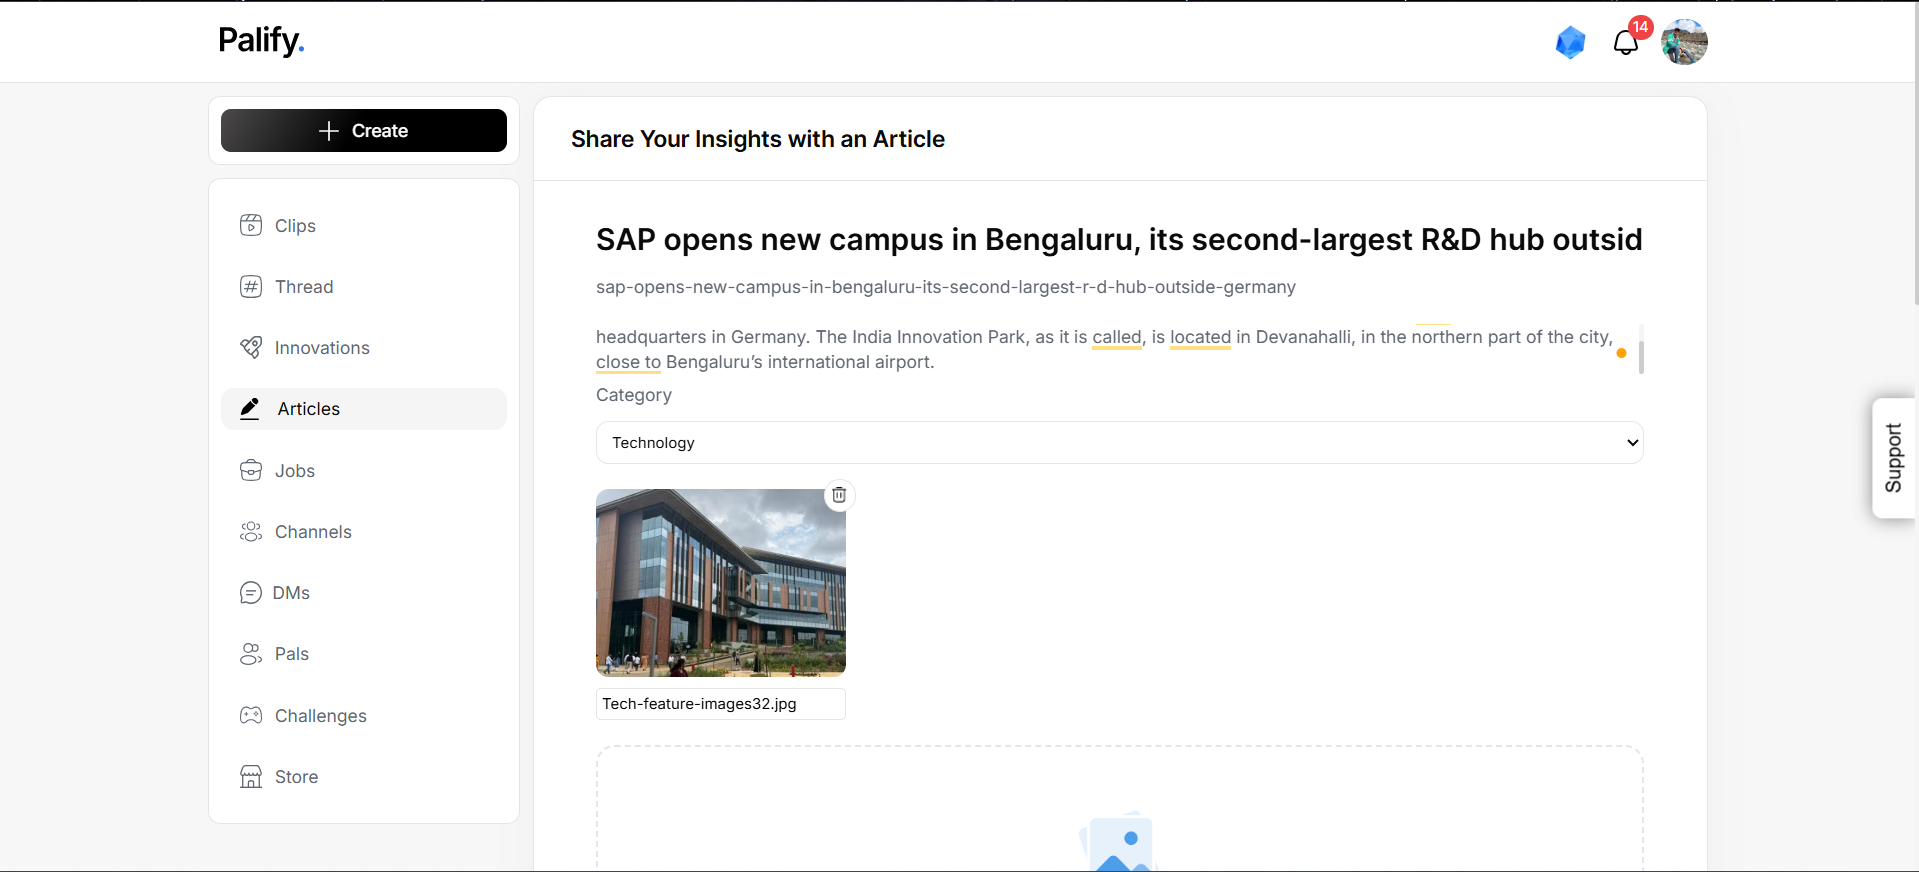Screen dimensions: 1919x872
Task: Expand the Technology category dropdown
Action: point(1119,443)
